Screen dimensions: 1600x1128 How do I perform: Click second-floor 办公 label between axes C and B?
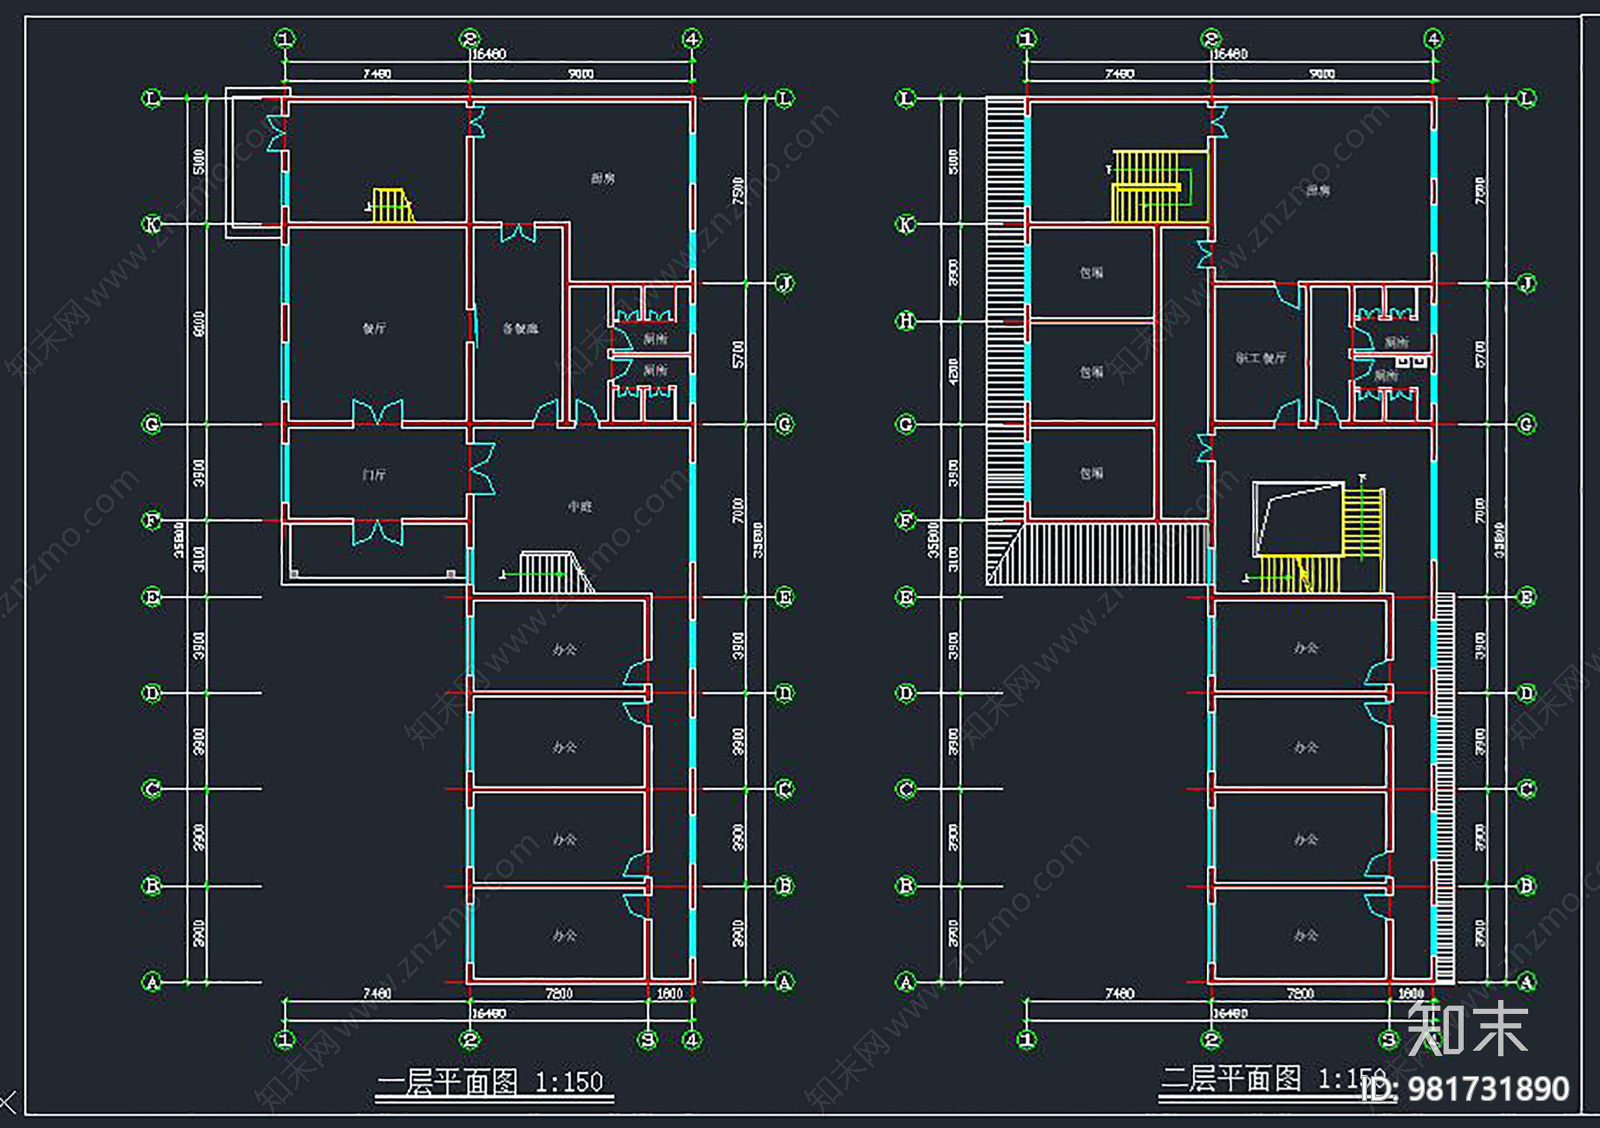click(x=1306, y=839)
